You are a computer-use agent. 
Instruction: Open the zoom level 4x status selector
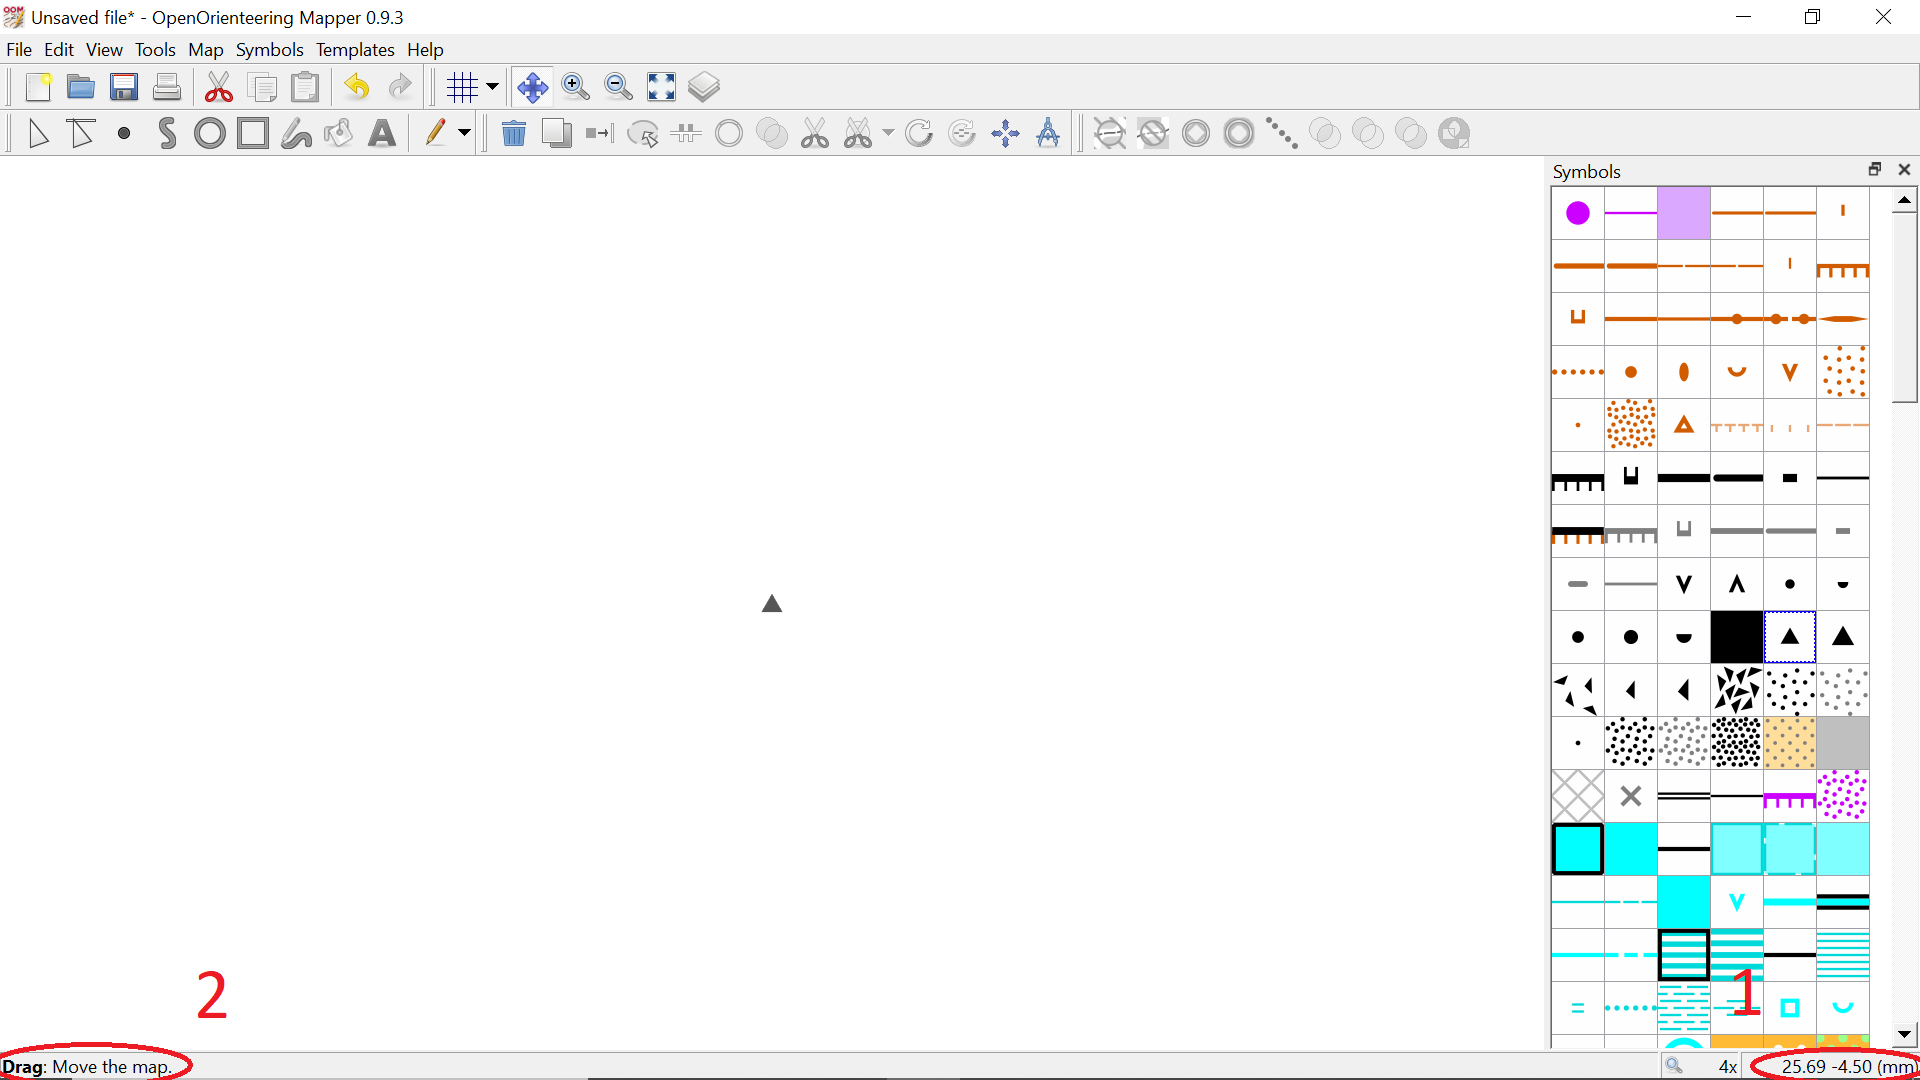[x=1727, y=1067]
